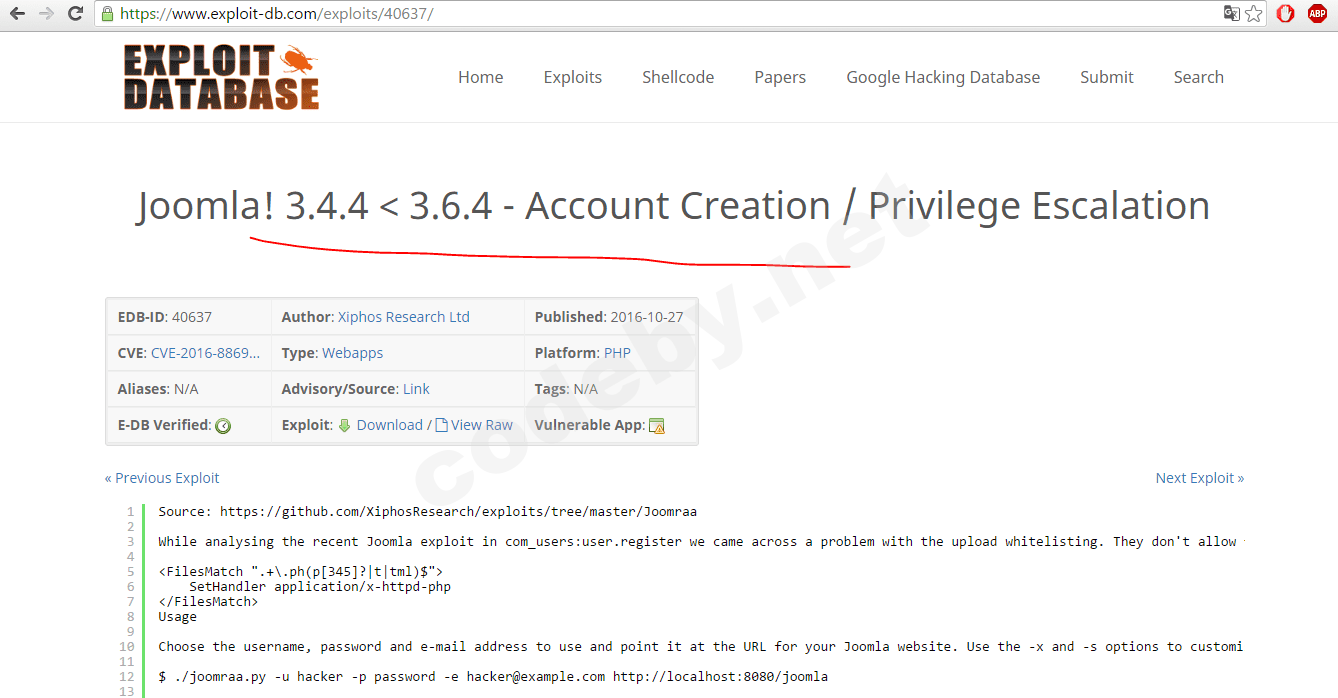Open Google Hacking Database menu item
The height and width of the screenshot is (698, 1338).
943,77
